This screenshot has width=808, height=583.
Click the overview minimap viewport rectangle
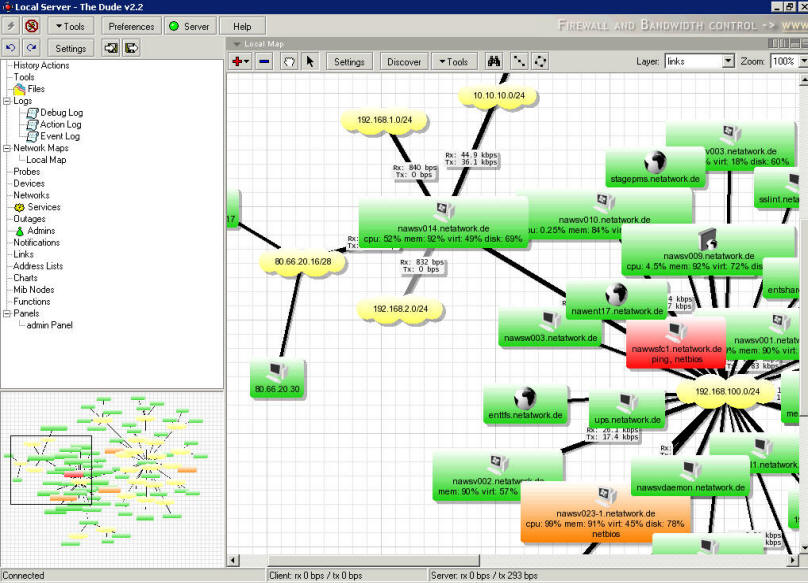pos(51,470)
